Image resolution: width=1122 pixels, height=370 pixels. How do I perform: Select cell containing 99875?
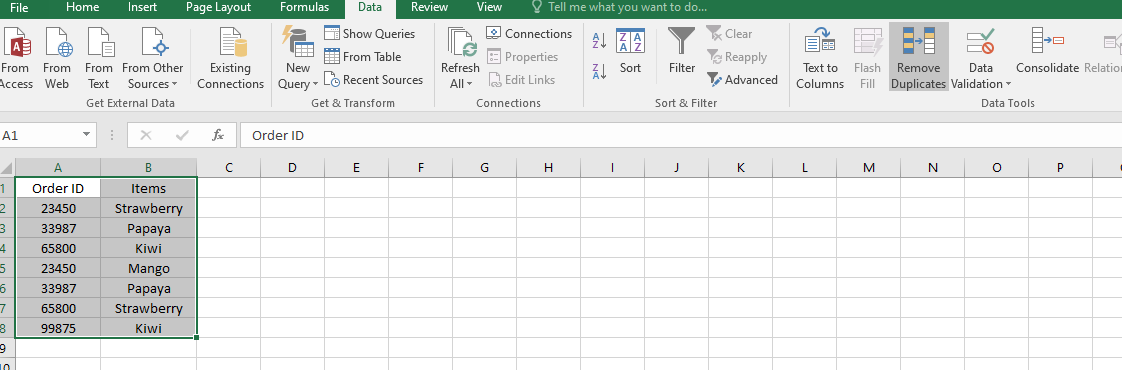coord(58,328)
